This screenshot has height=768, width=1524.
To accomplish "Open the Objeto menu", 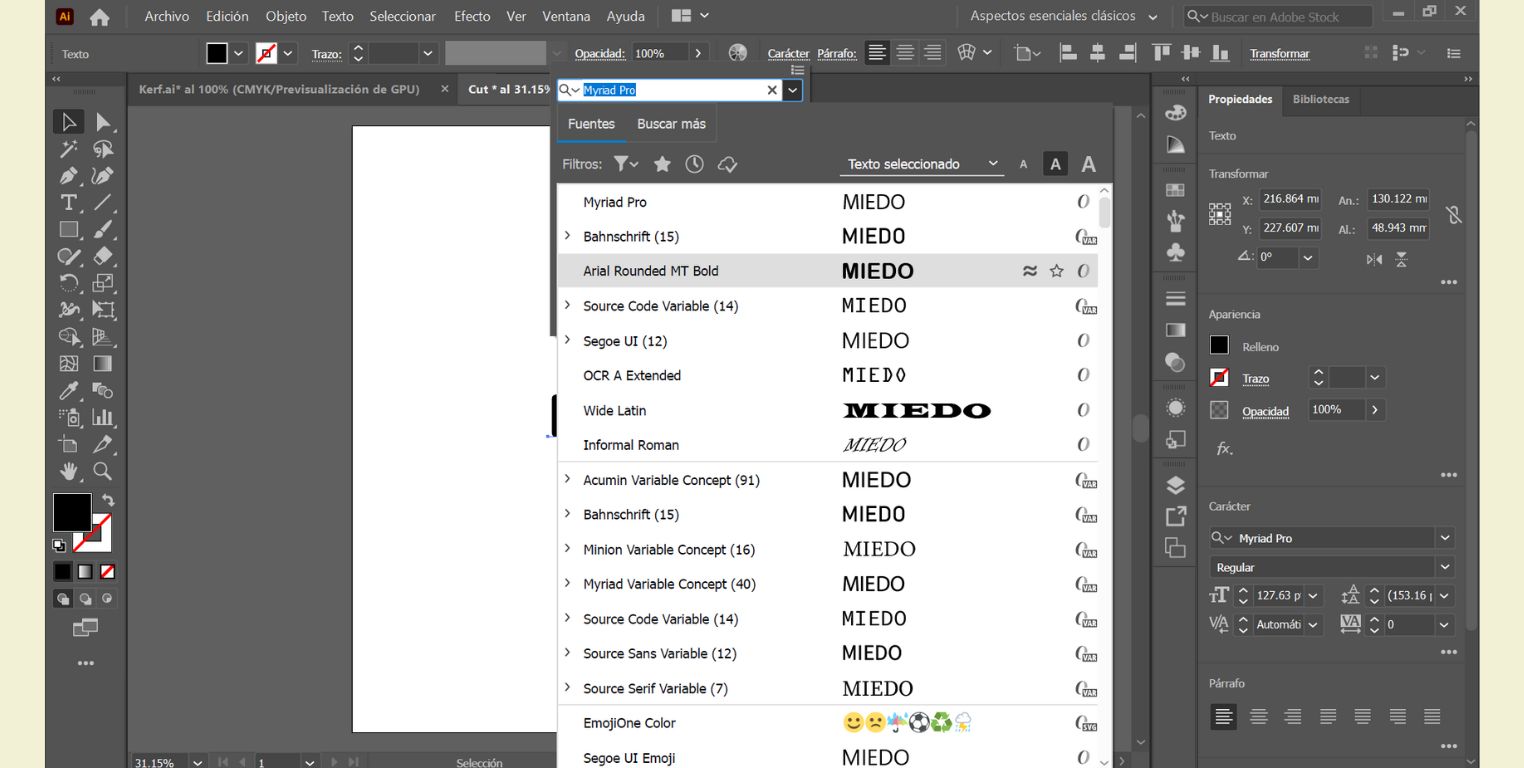I will (x=286, y=16).
